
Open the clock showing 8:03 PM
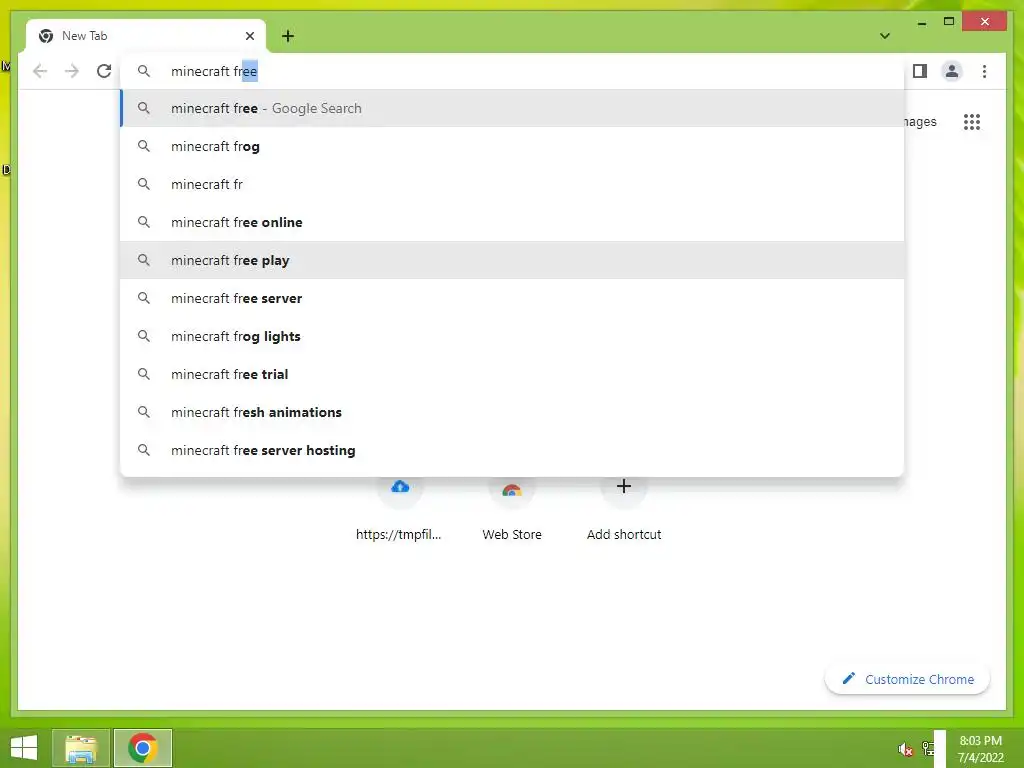pos(981,749)
